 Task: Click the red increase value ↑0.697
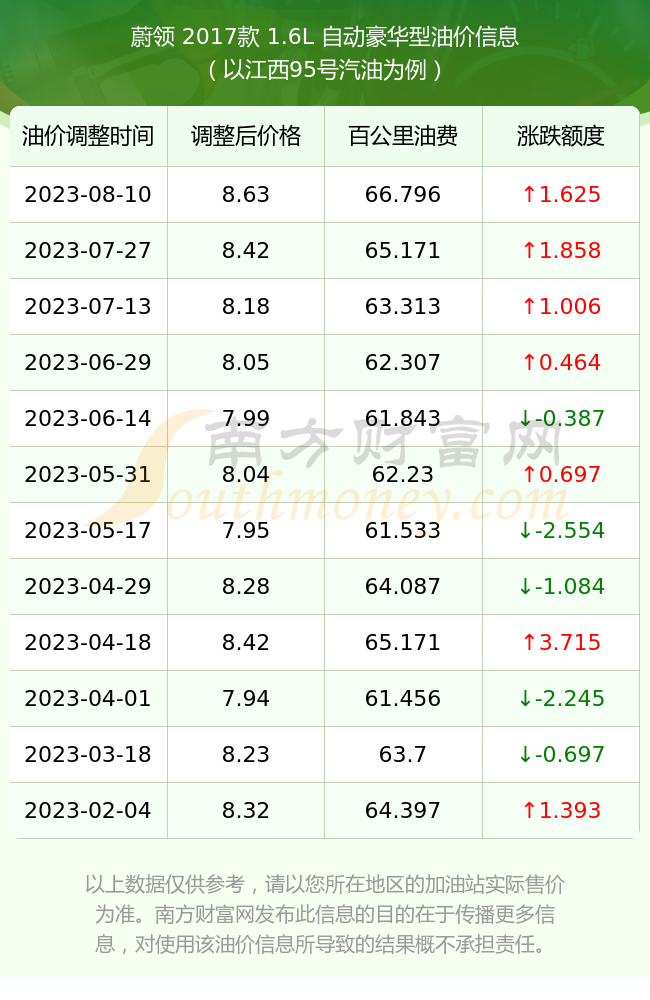[561, 475]
